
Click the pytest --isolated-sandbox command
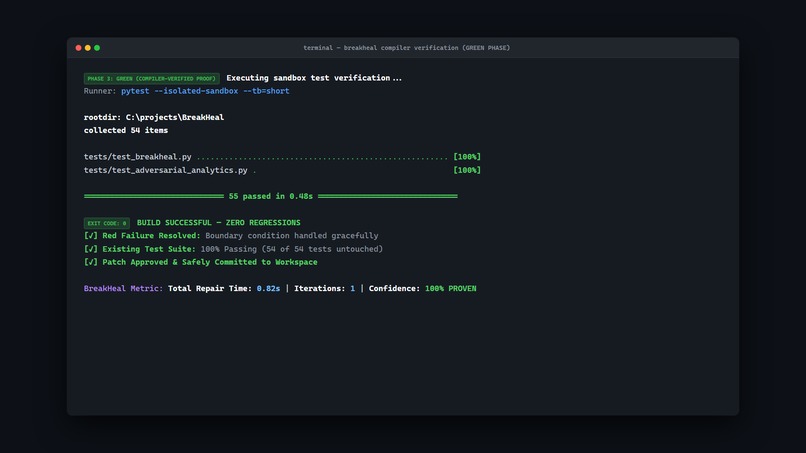coord(205,91)
